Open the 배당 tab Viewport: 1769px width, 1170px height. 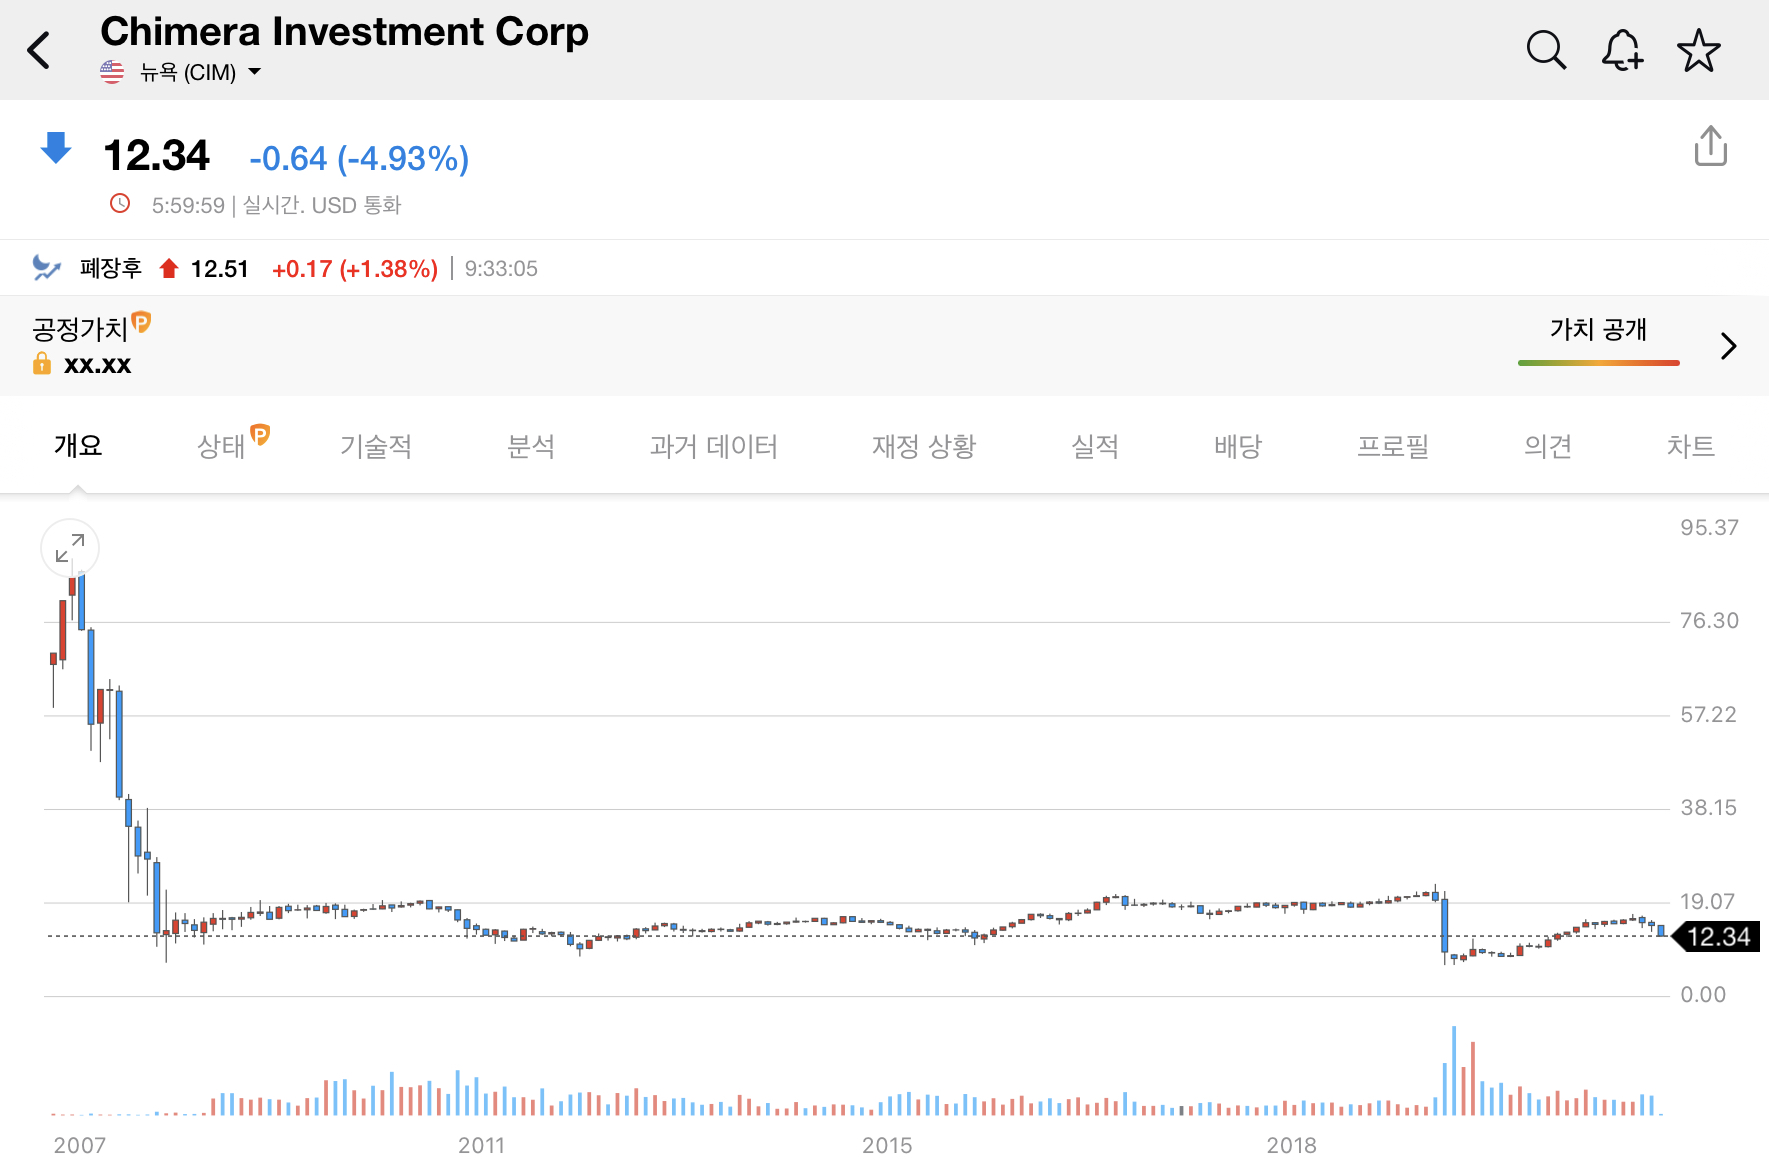1238,446
